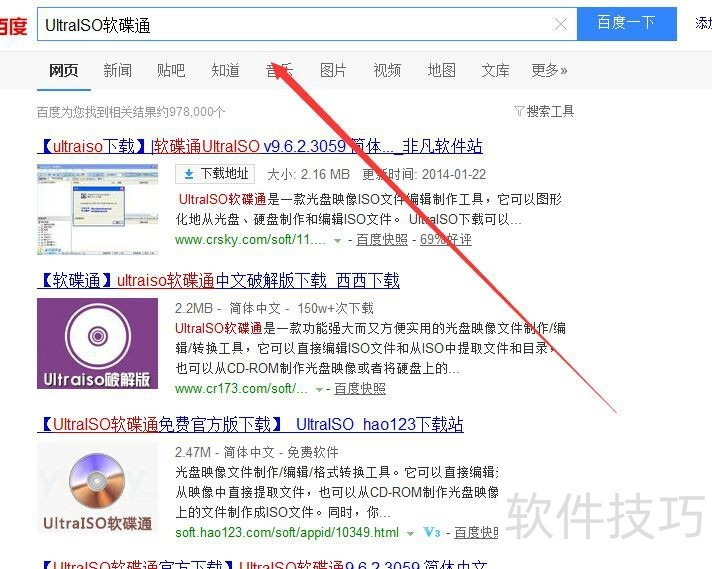Open 百度快照 for the cr173 result
The image size is (712, 569).
pos(360,388)
